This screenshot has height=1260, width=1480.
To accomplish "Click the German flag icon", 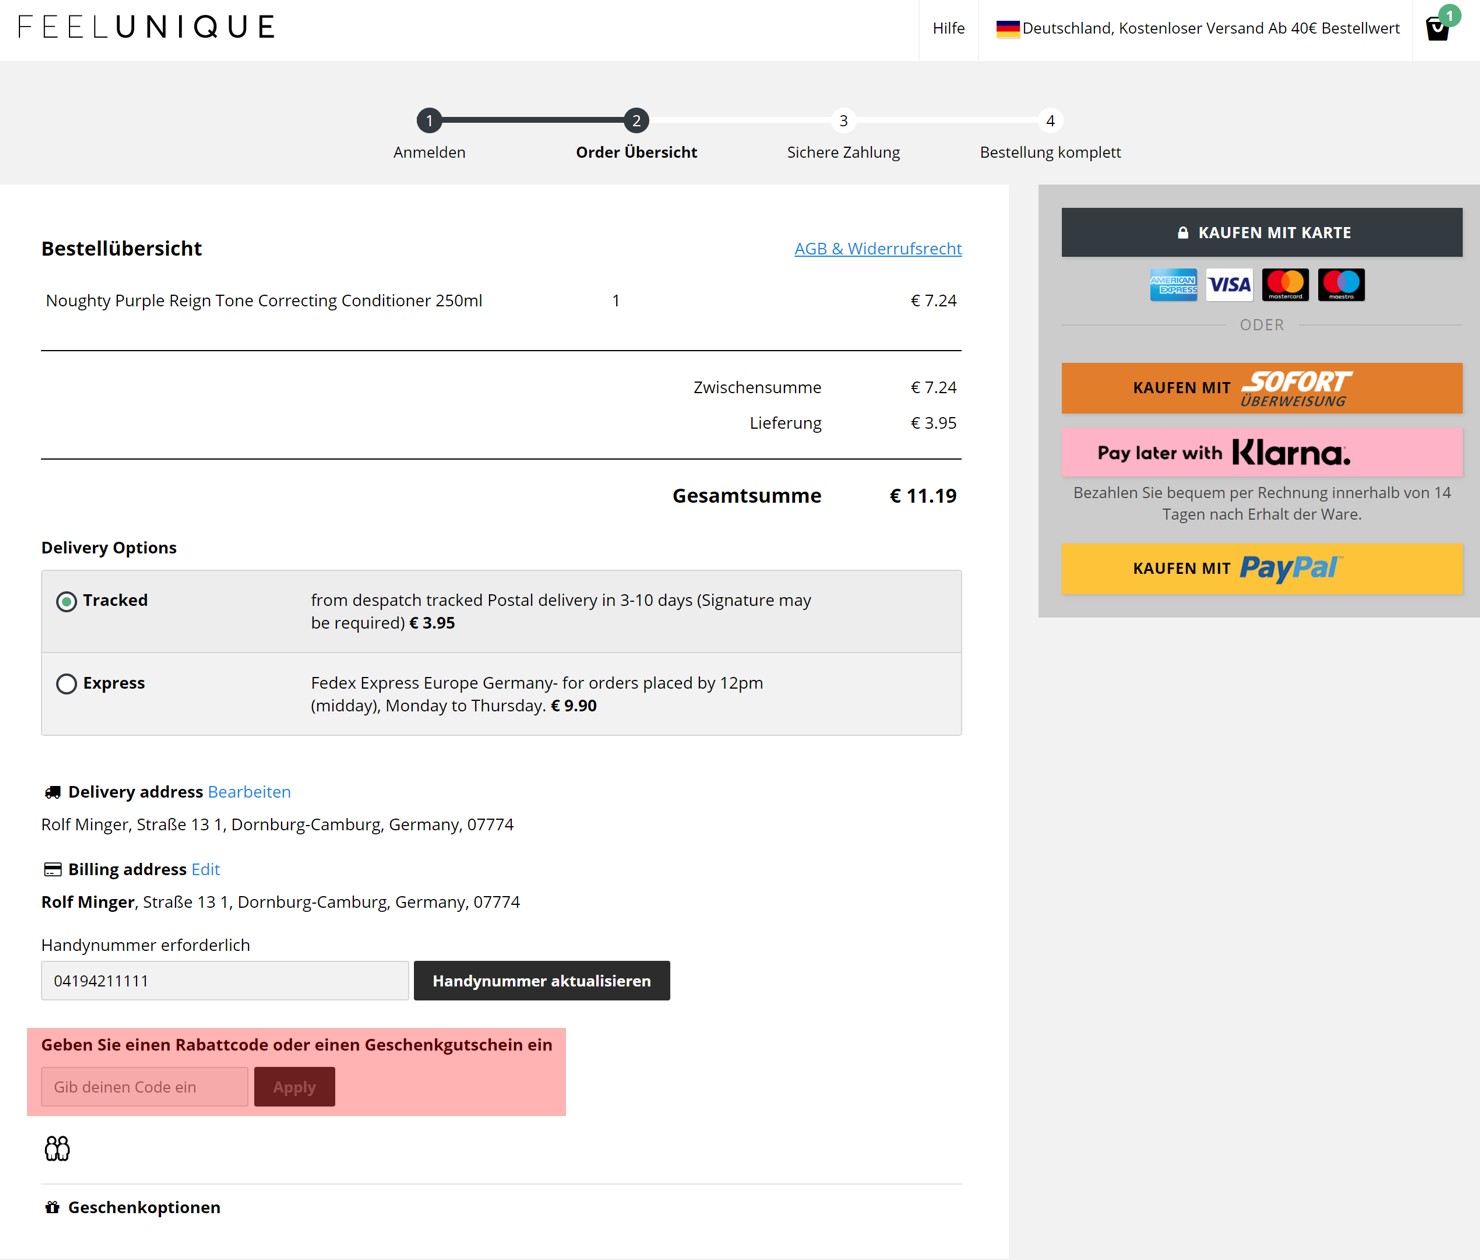I will [1007, 28].
